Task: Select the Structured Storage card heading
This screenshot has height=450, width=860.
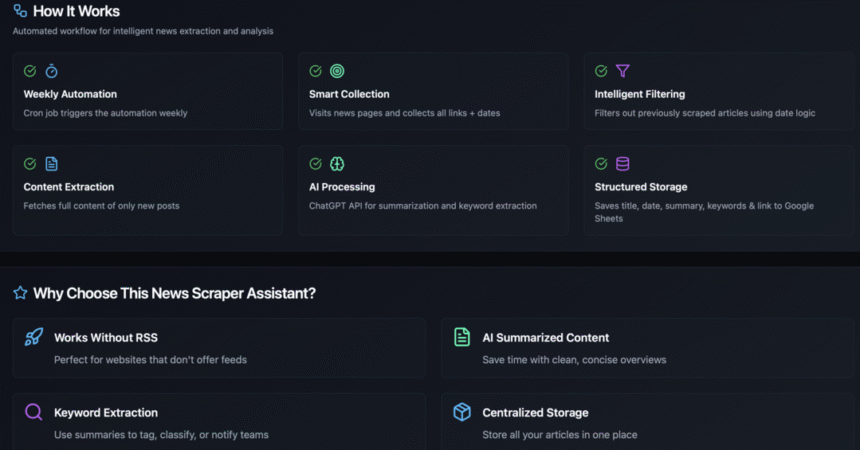Action: click(641, 187)
